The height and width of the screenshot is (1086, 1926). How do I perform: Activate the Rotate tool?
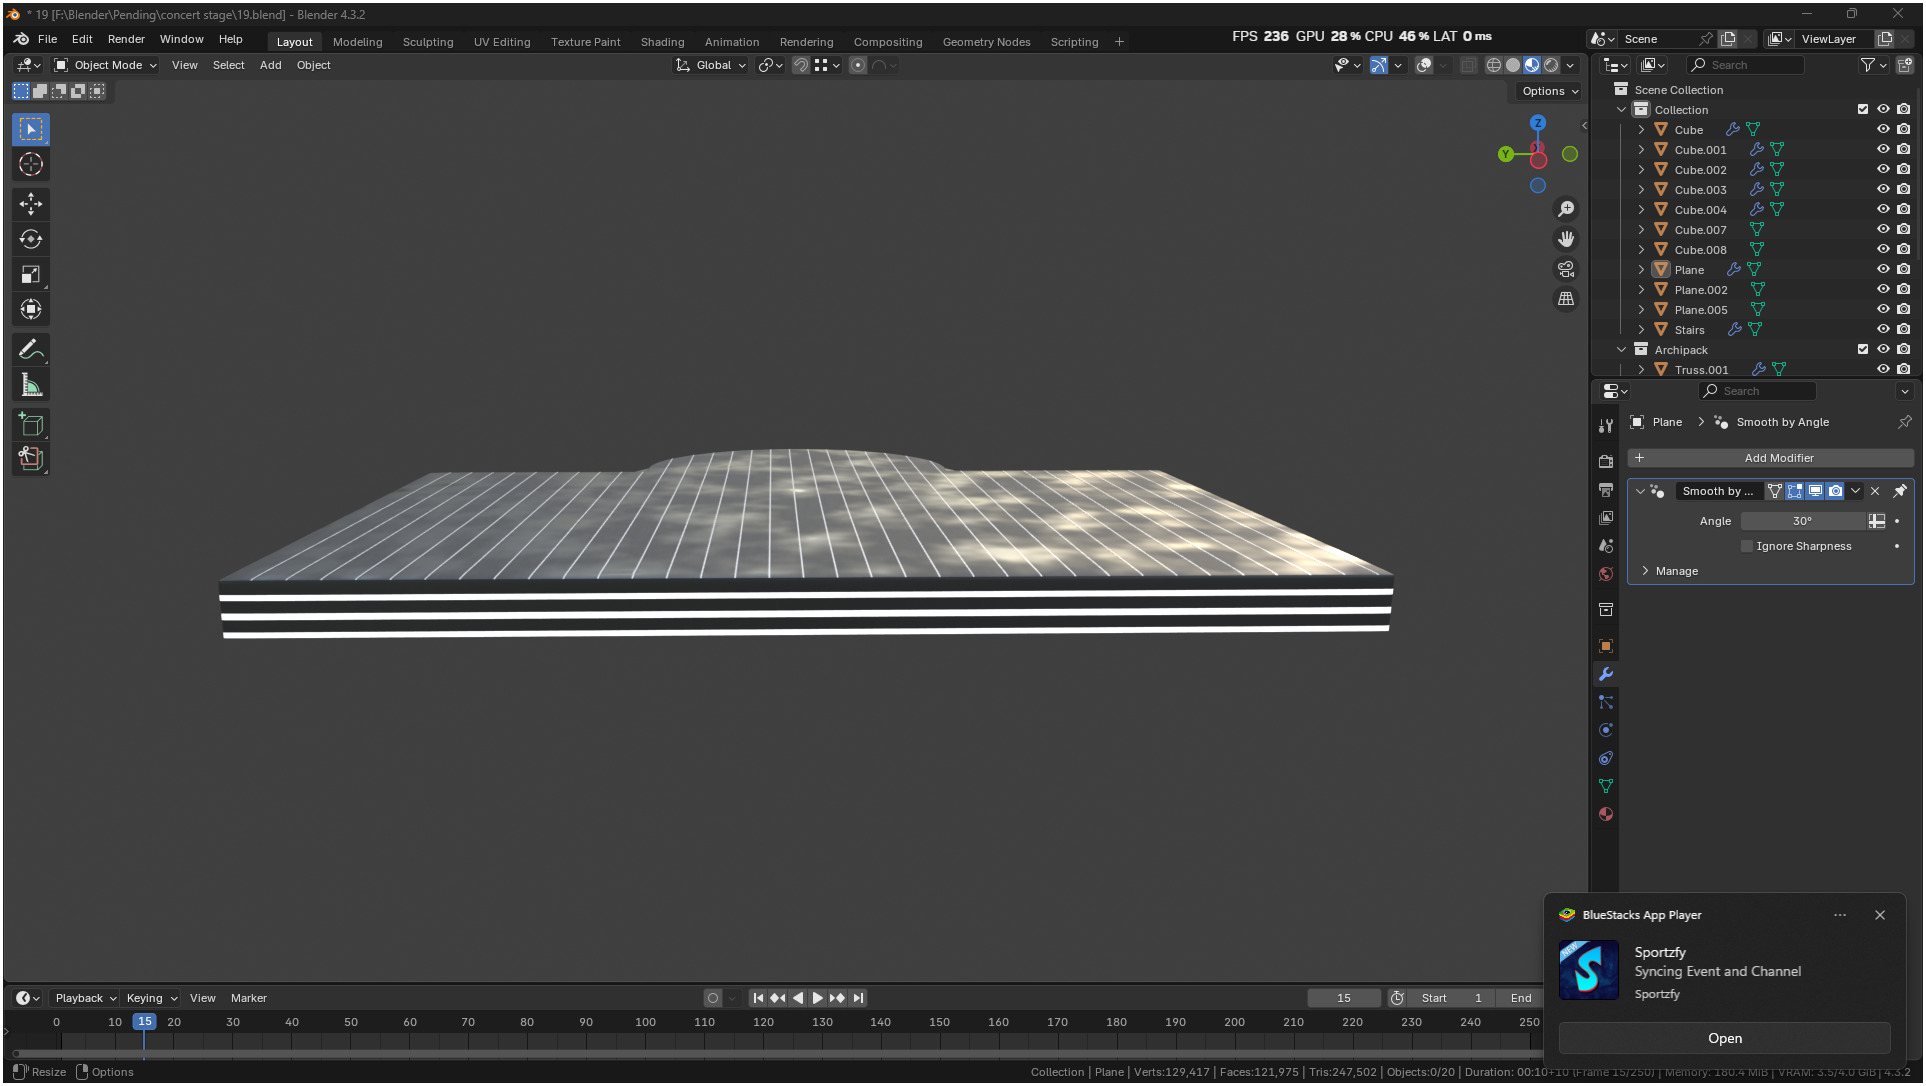coord(31,239)
